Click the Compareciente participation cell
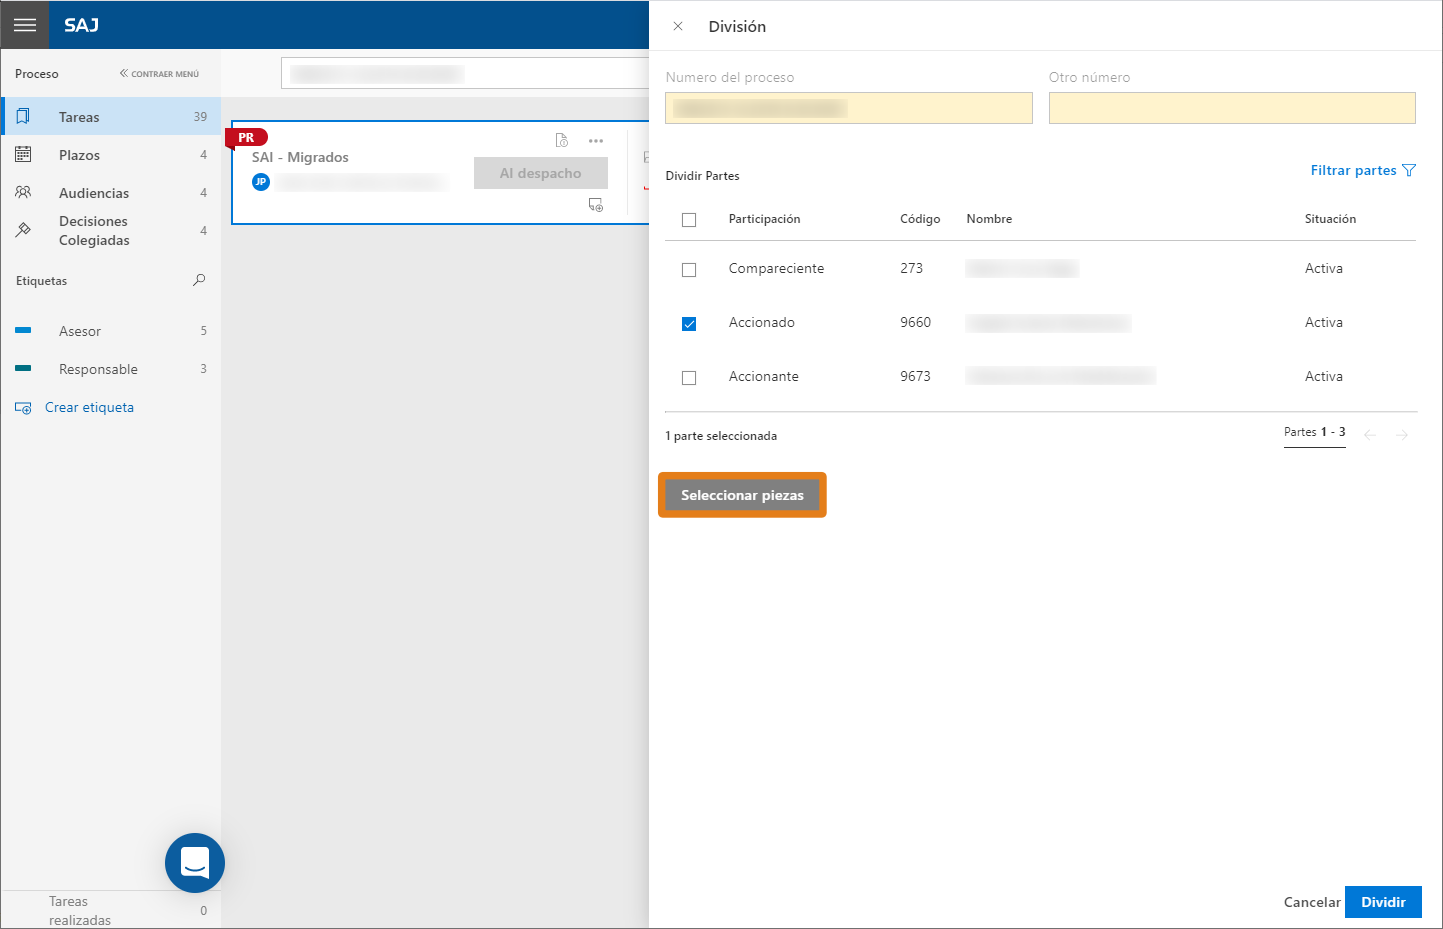 (776, 268)
